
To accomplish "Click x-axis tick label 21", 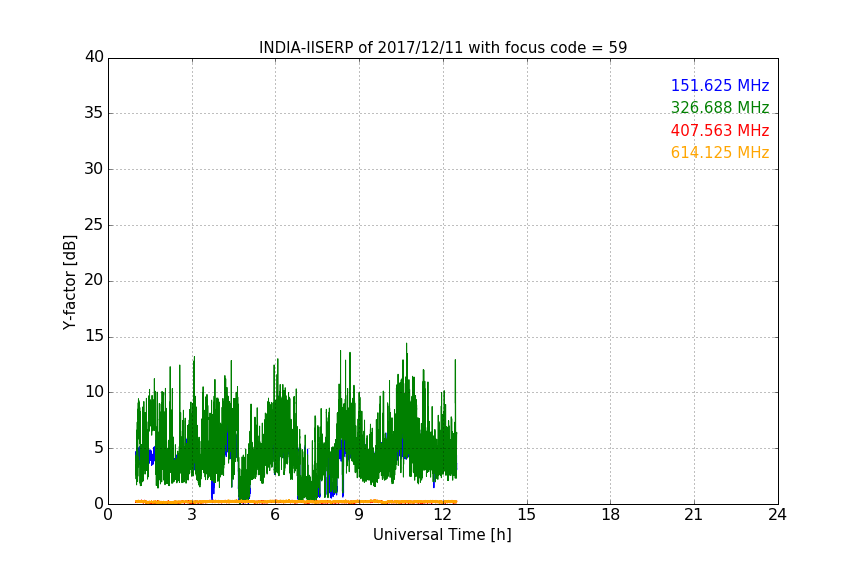I will (x=694, y=515).
